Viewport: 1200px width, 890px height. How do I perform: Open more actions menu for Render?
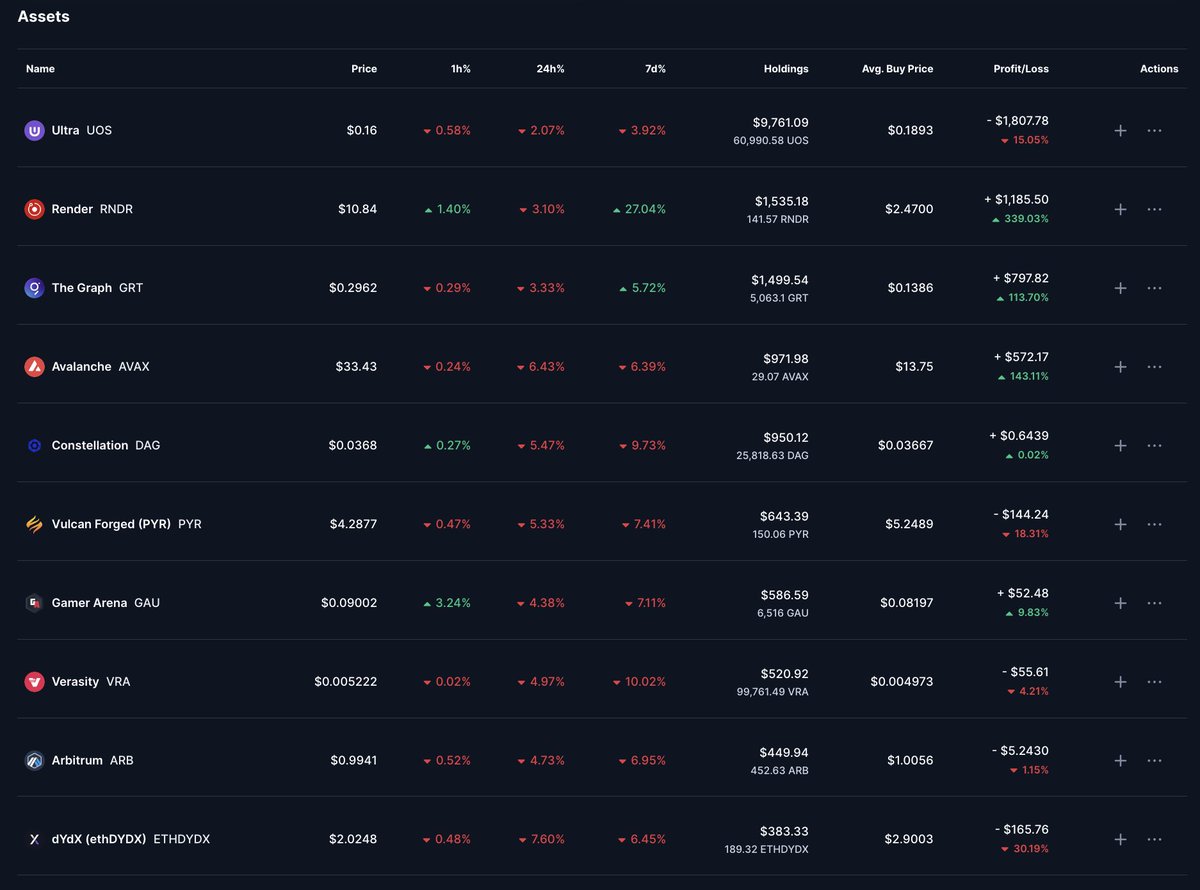point(1154,209)
